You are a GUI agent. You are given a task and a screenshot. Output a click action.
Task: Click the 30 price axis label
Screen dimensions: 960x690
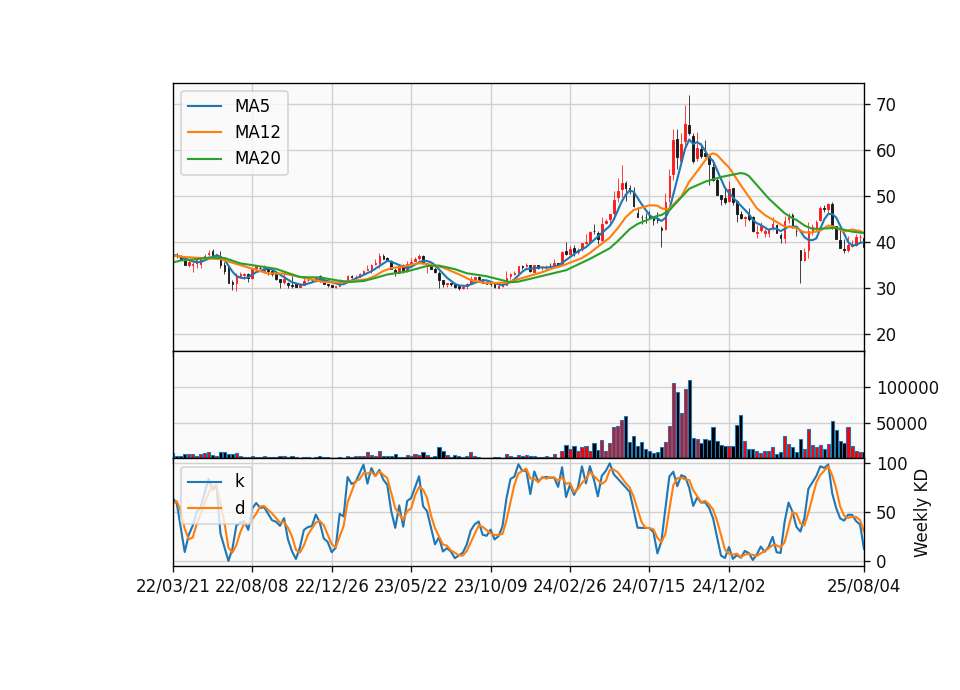coord(886,289)
